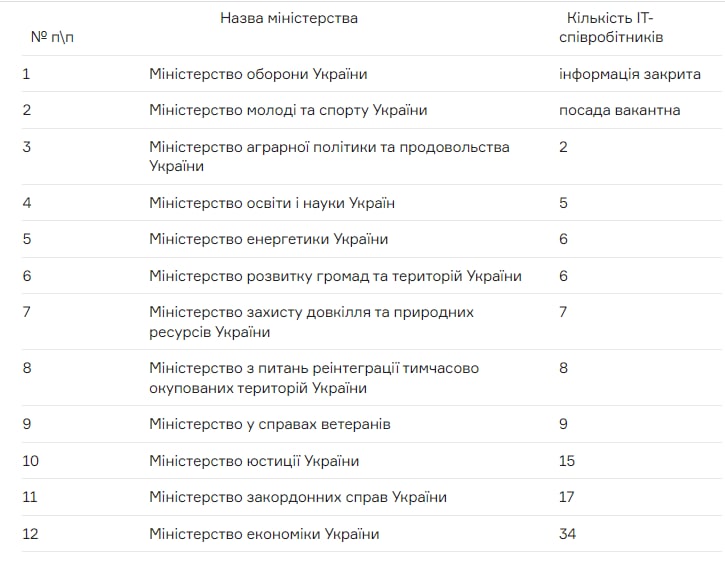Click 'інформація закрита' cell
The height and width of the screenshot is (565, 725).
[630, 74]
